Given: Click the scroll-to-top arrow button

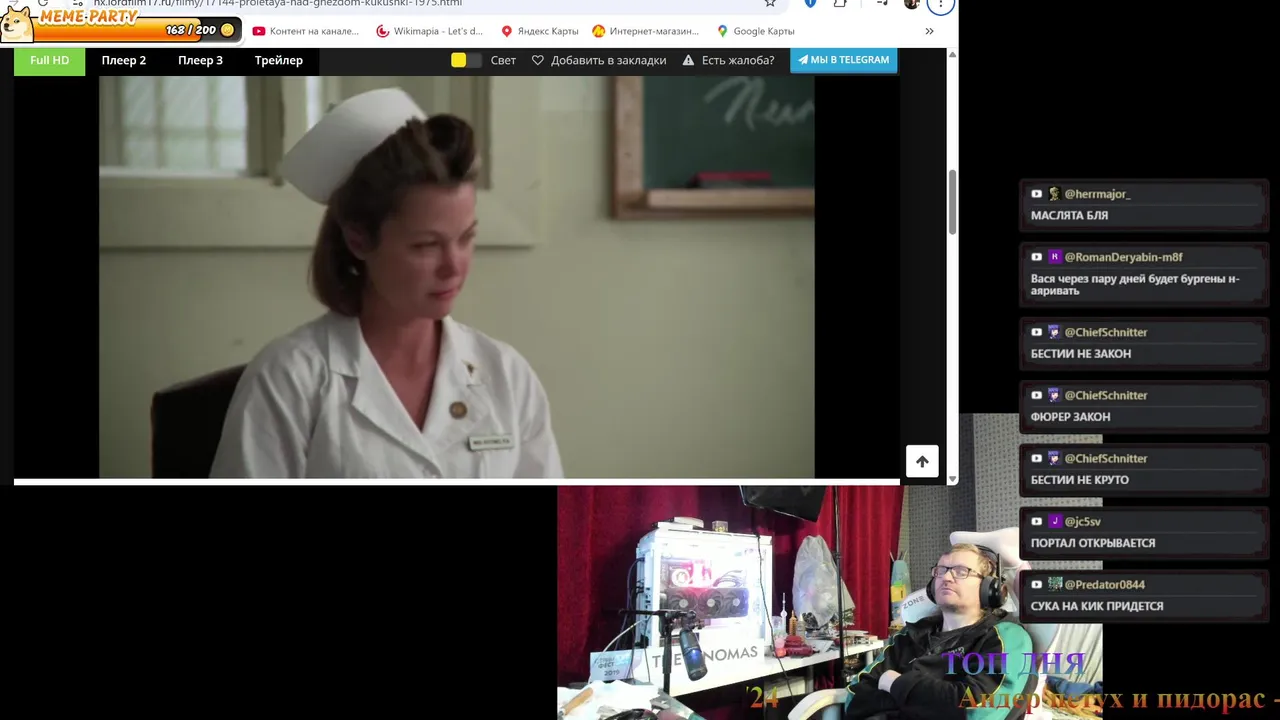Looking at the screenshot, I should [922, 461].
